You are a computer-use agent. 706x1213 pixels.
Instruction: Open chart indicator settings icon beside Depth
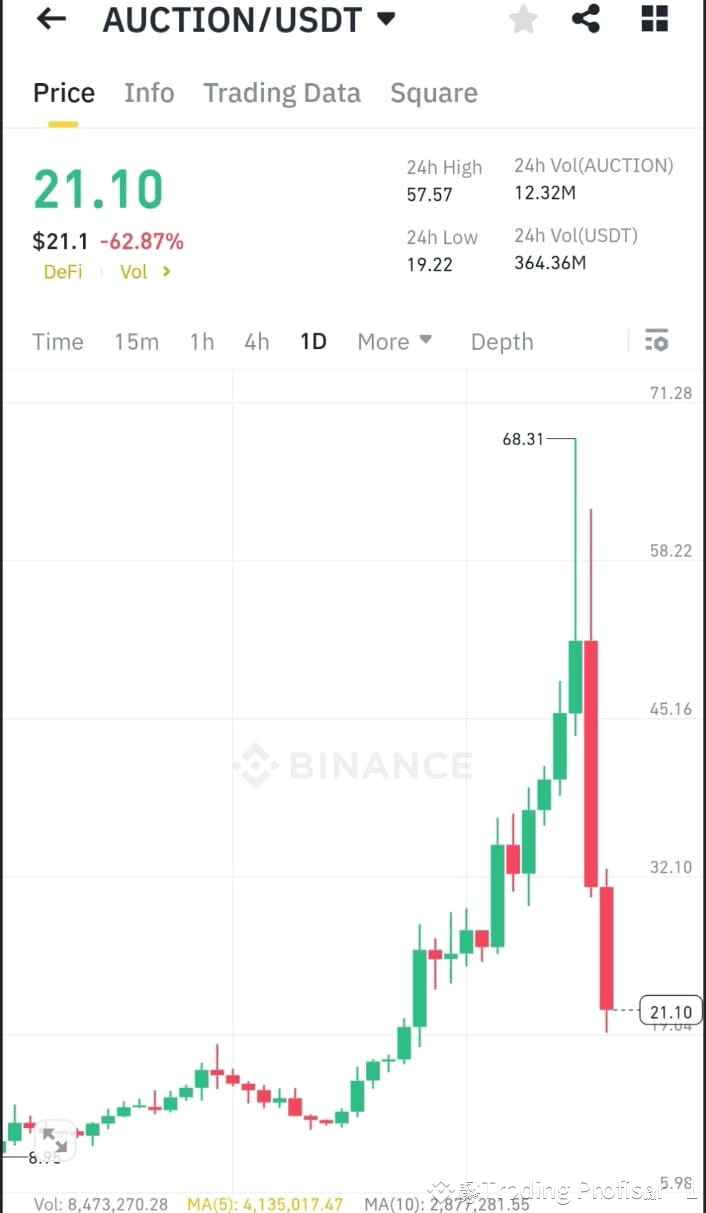point(656,341)
